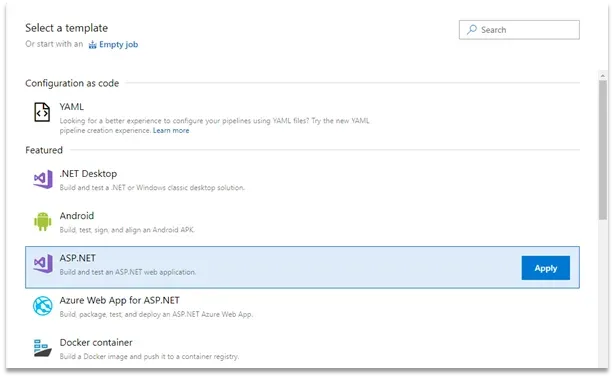Apply the ASP.NET template

pyautogui.click(x=545, y=268)
